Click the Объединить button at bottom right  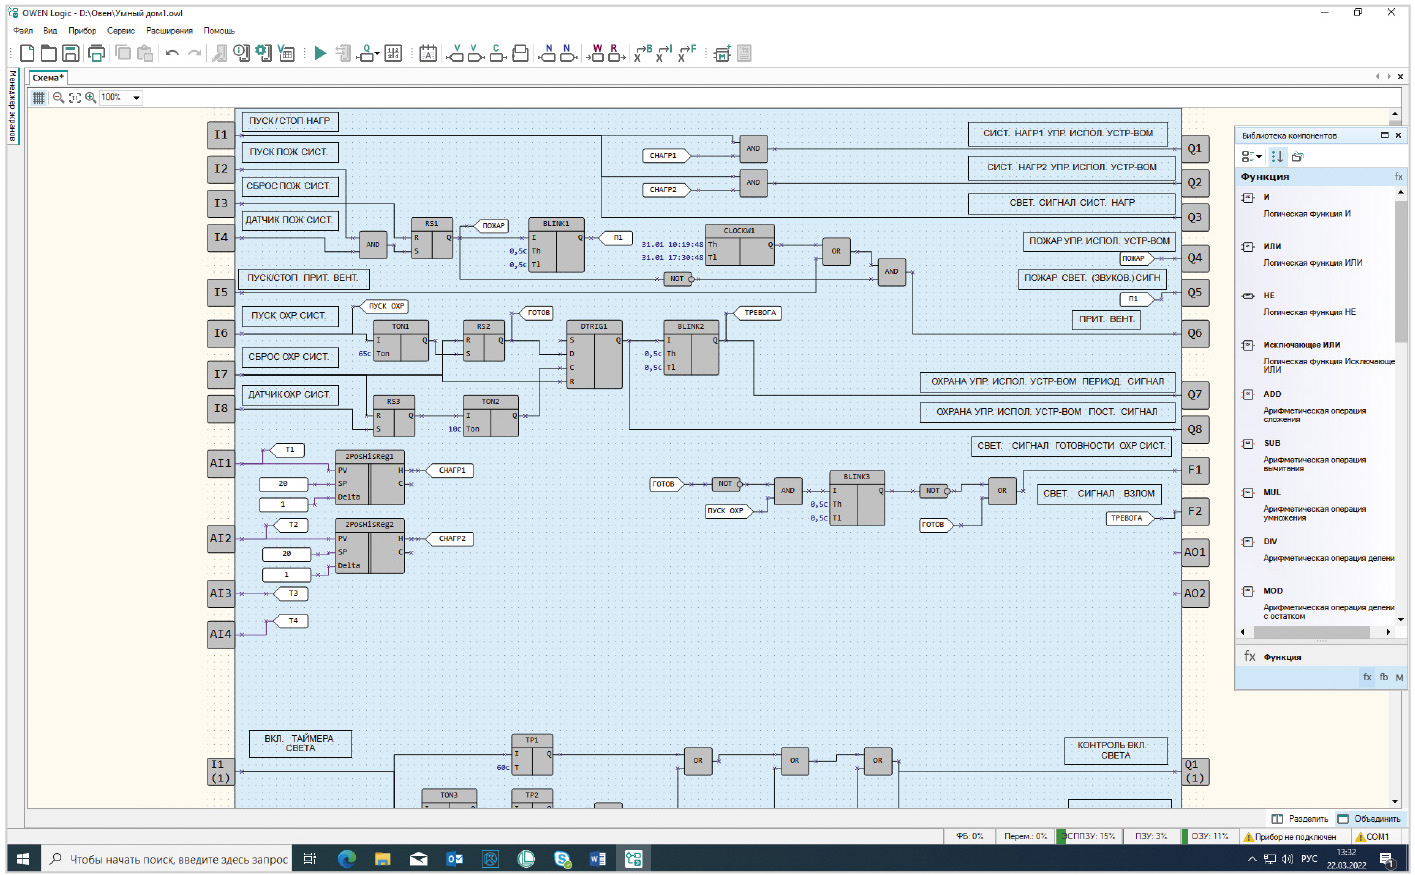1369,819
